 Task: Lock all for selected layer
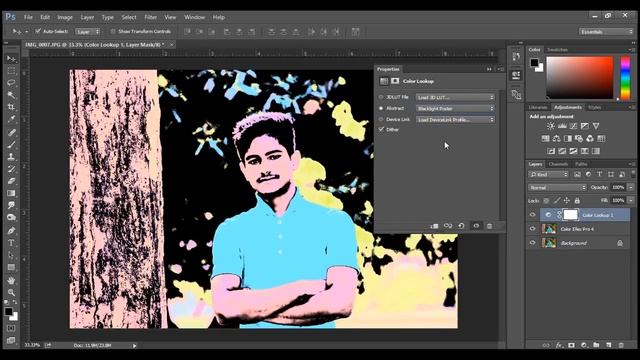coord(577,200)
